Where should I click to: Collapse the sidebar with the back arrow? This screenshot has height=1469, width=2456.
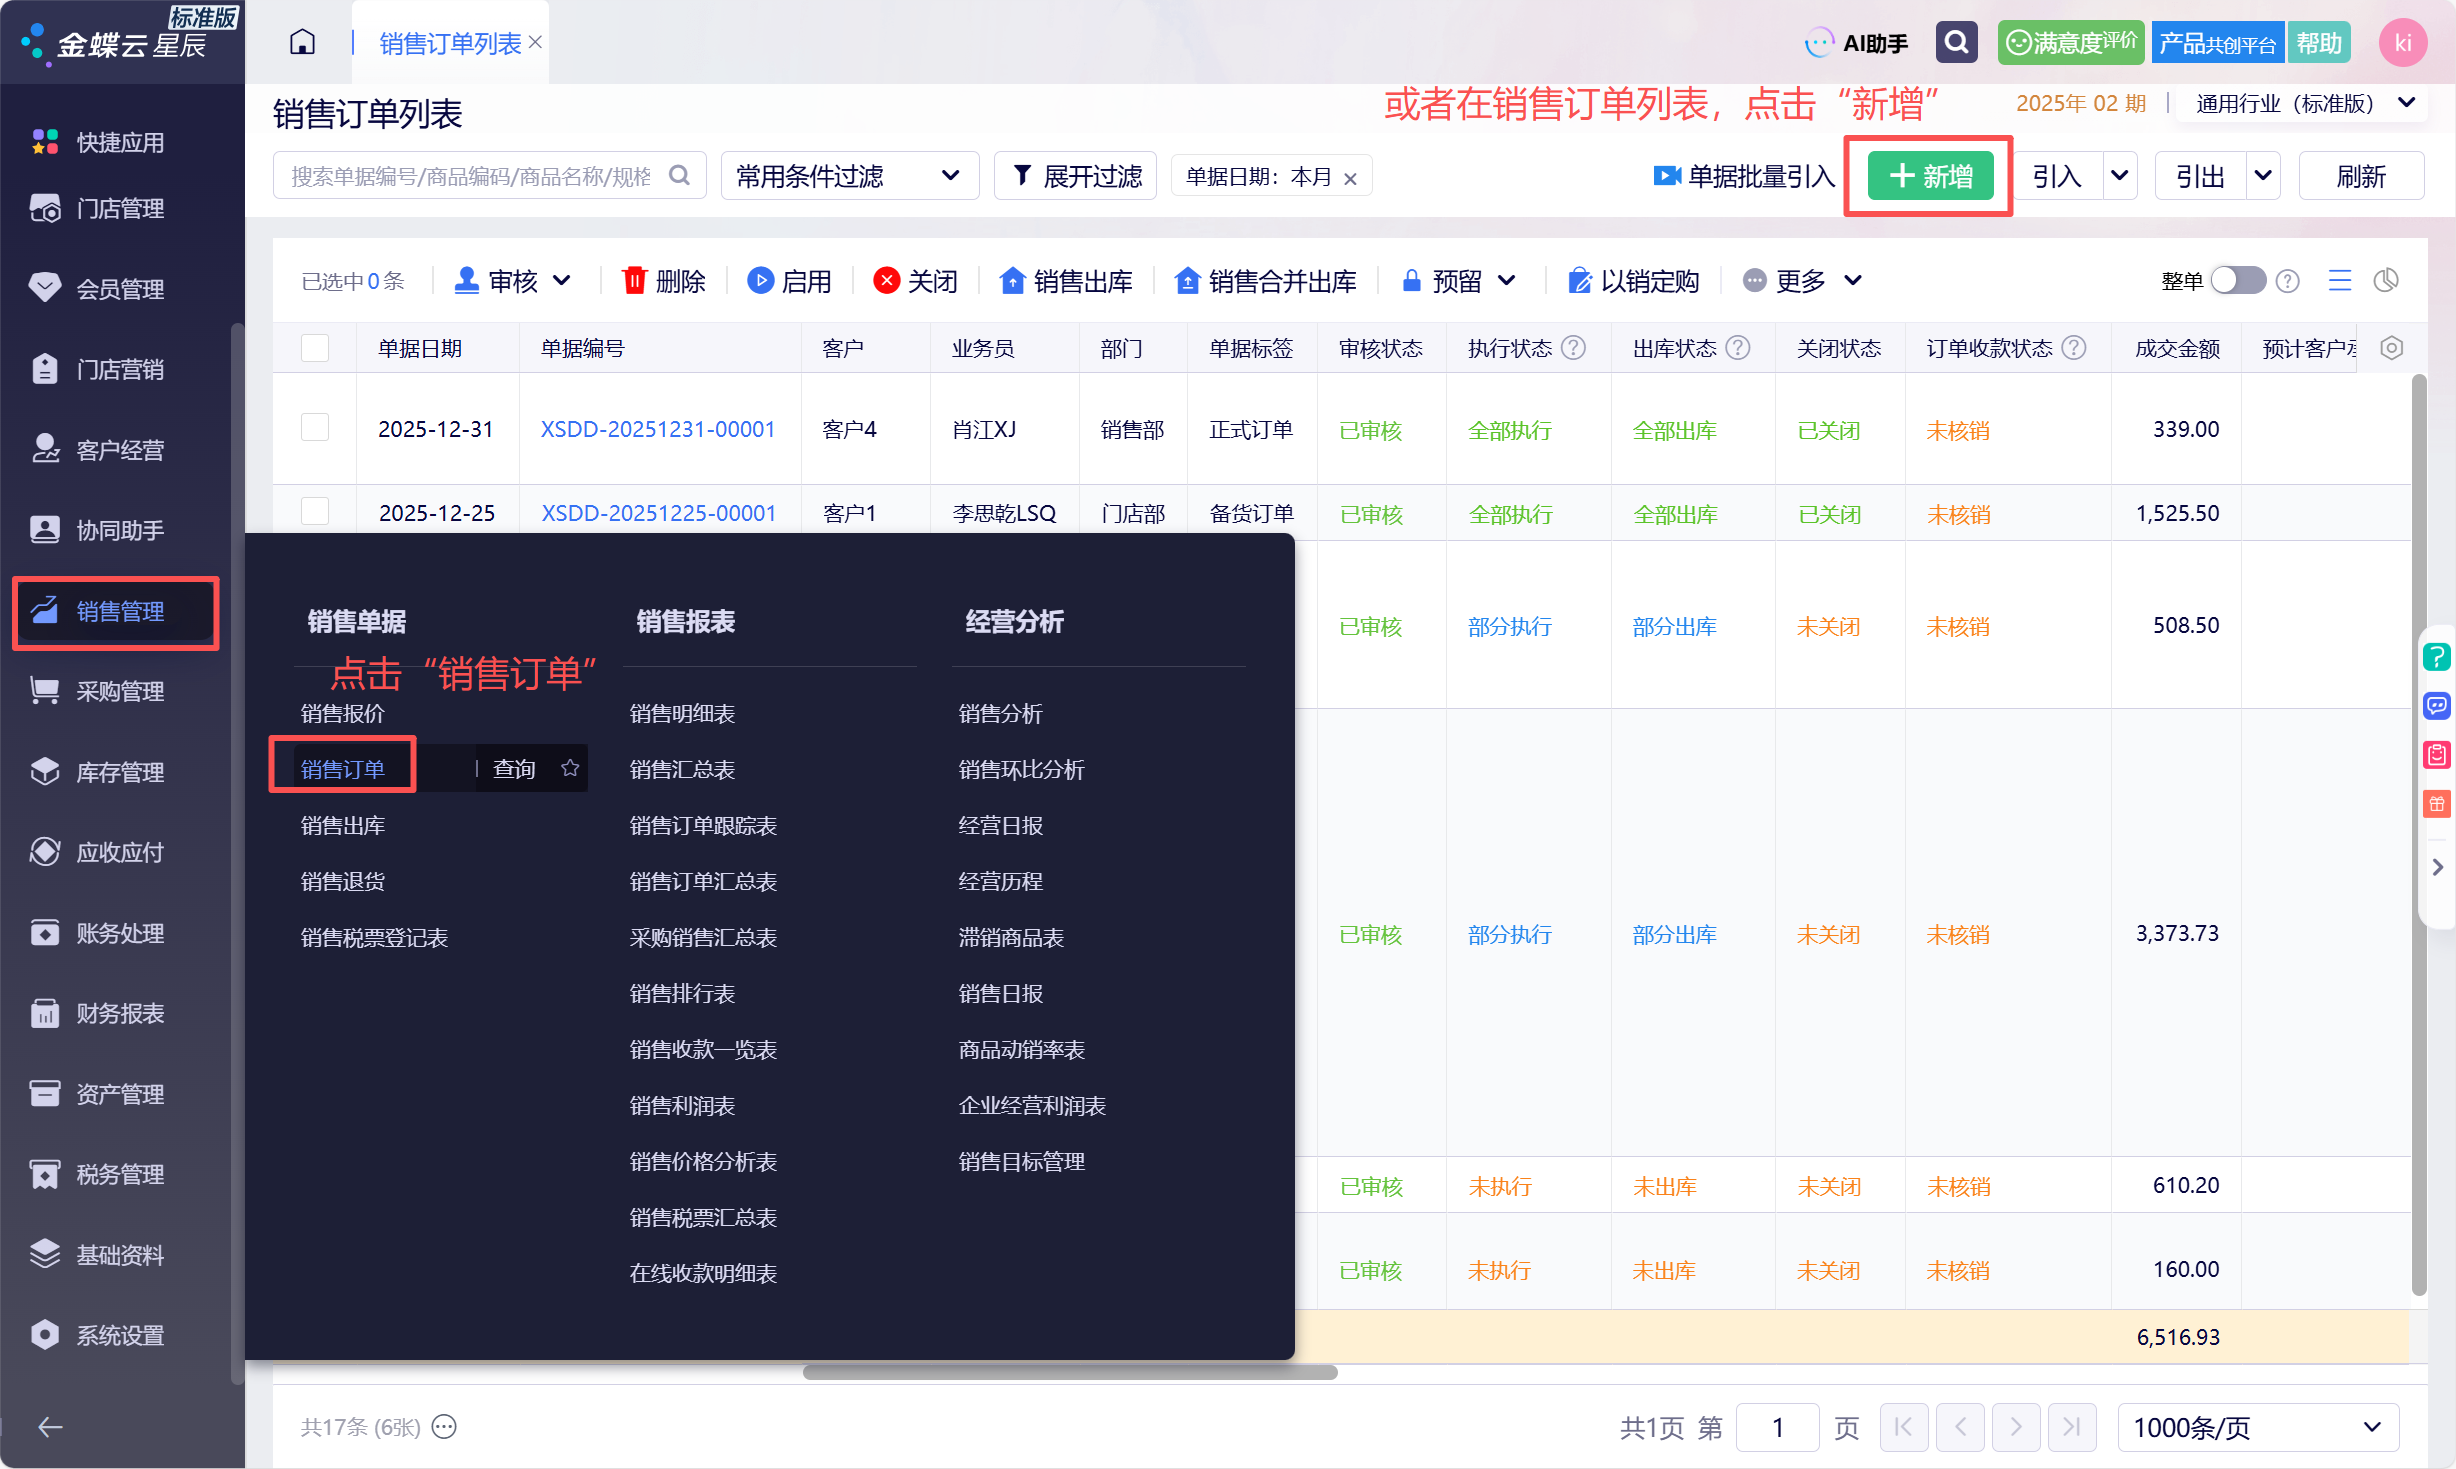[x=50, y=1427]
